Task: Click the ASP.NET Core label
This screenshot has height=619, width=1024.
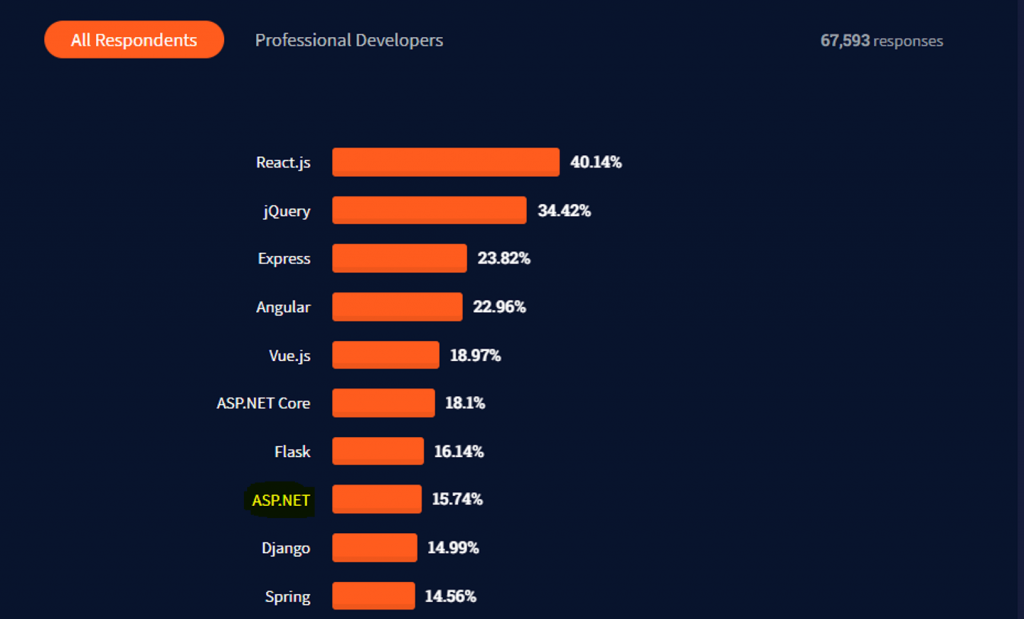Action: pyautogui.click(x=263, y=403)
